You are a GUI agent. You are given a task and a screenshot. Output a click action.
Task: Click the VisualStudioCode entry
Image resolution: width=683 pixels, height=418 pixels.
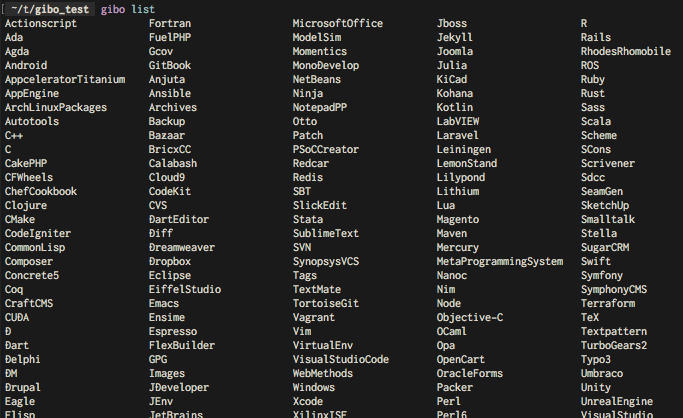(x=341, y=359)
